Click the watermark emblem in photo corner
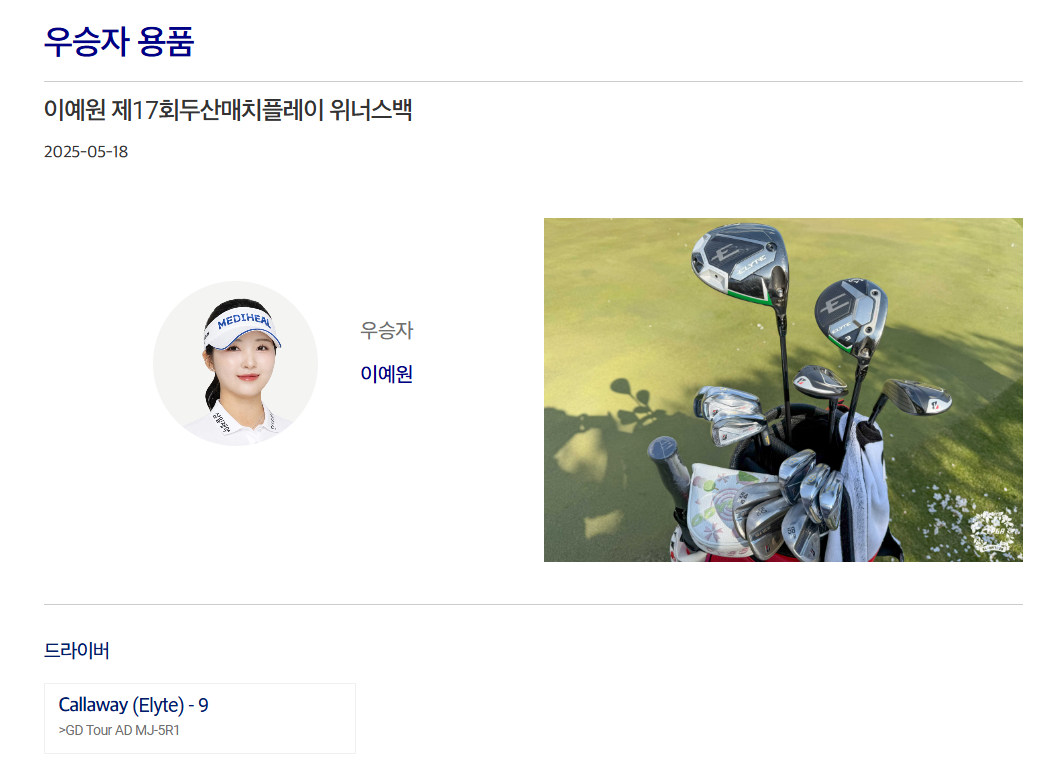Image resolution: width=1048 pixels, height=763 pixels. click(x=995, y=533)
